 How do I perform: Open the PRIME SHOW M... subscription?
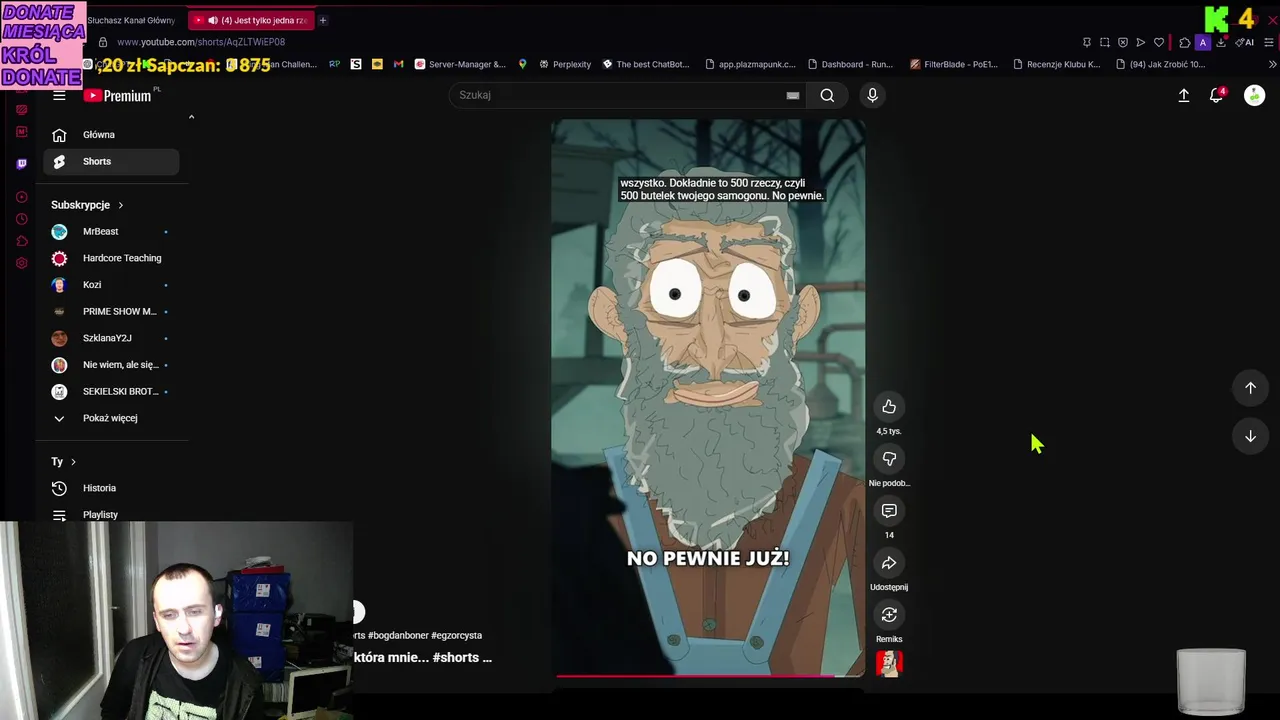click(x=111, y=312)
